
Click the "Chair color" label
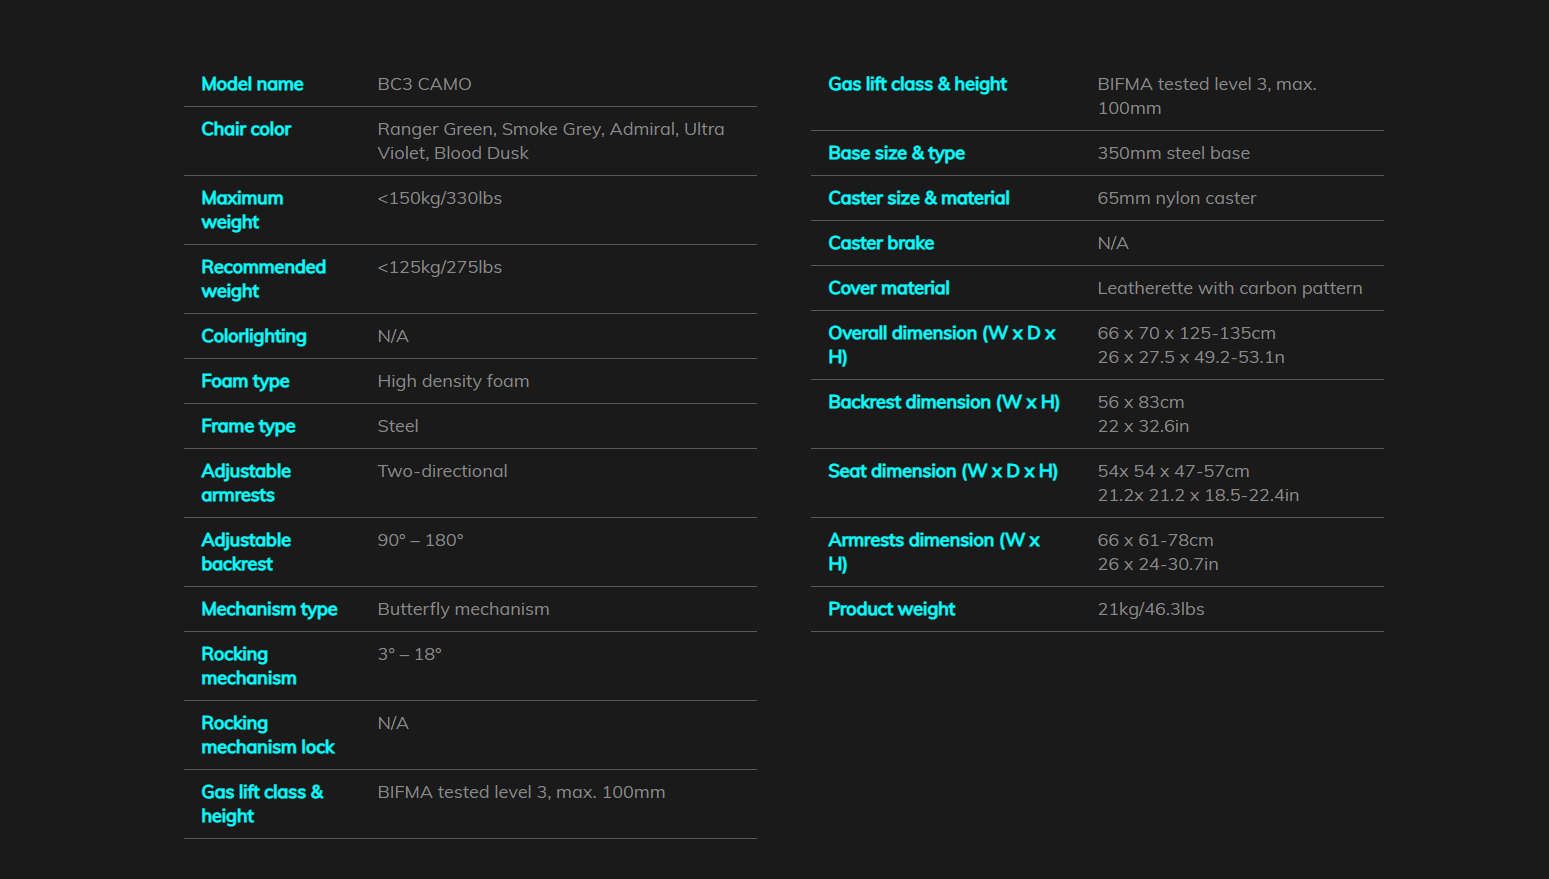(246, 129)
